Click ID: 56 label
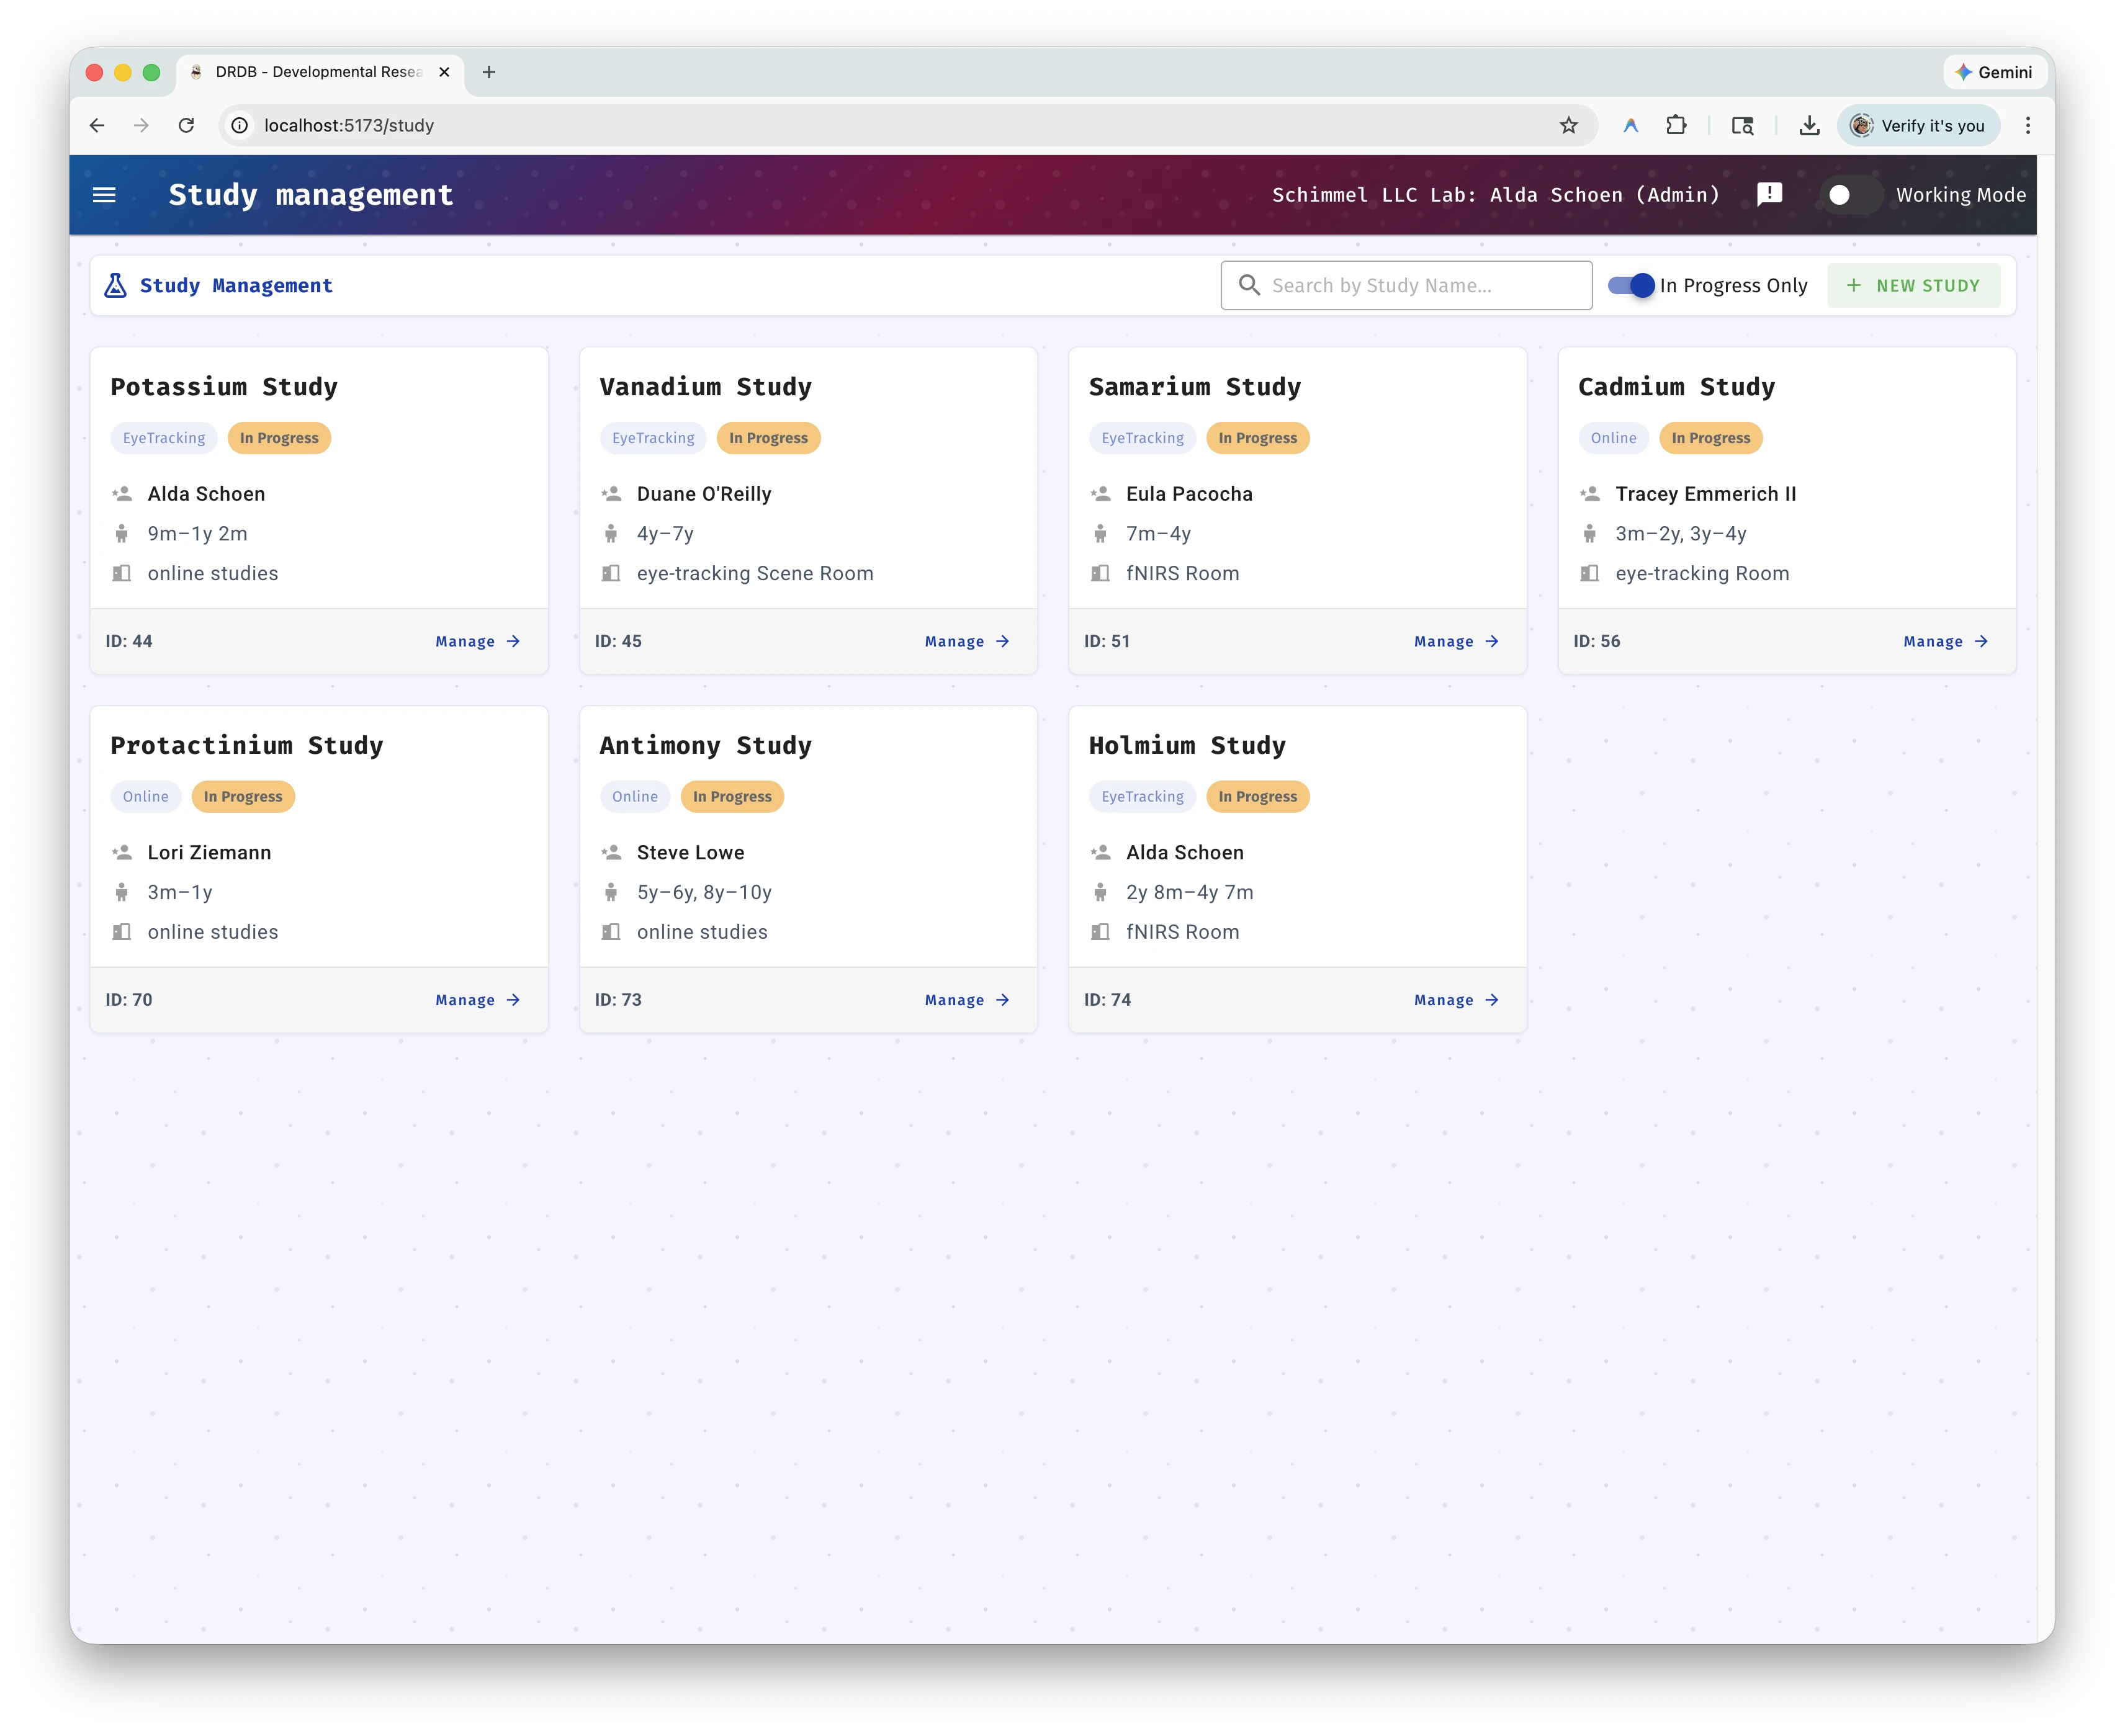Viewport: 2125px width, 1736px height. [1596, 641]
